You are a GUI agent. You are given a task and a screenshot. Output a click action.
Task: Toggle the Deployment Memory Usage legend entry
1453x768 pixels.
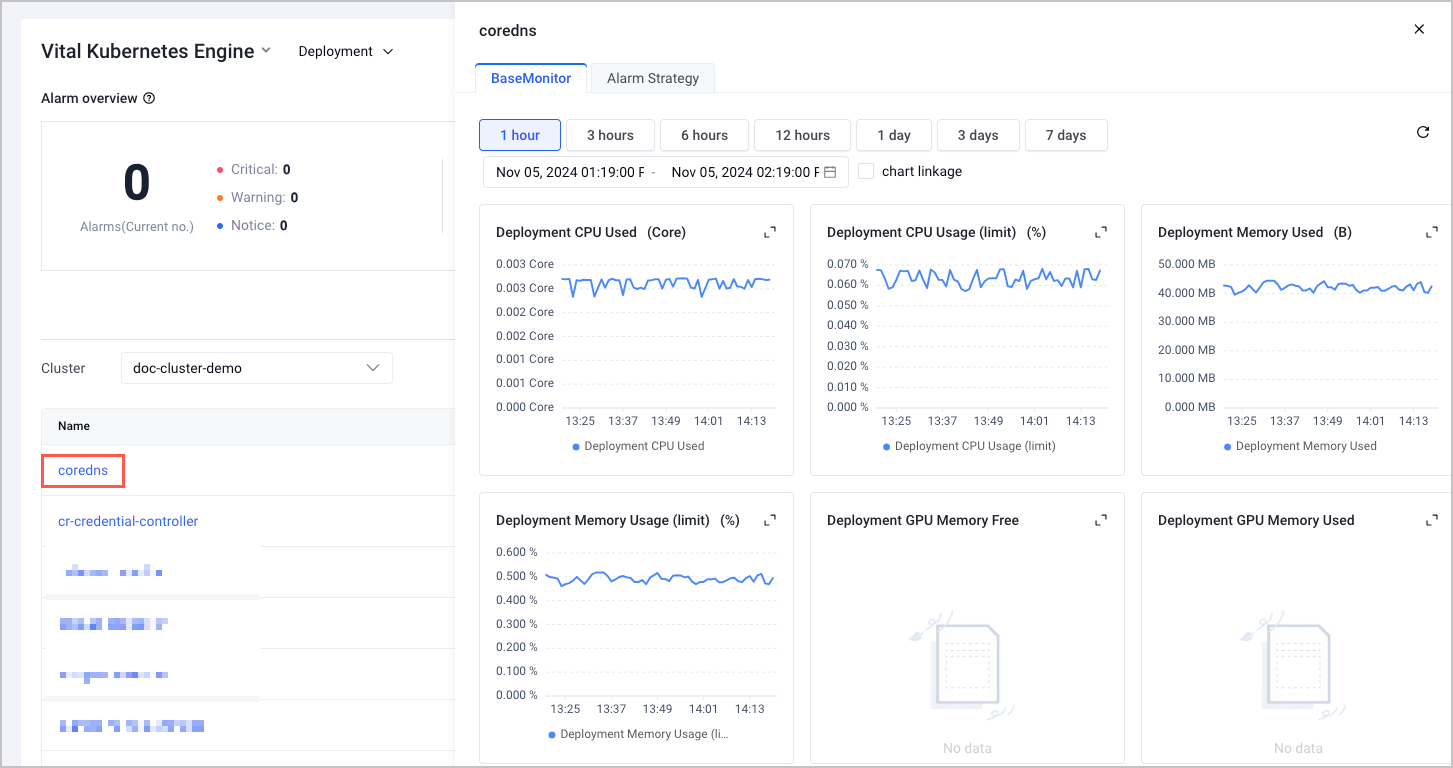tap(639, 734)
